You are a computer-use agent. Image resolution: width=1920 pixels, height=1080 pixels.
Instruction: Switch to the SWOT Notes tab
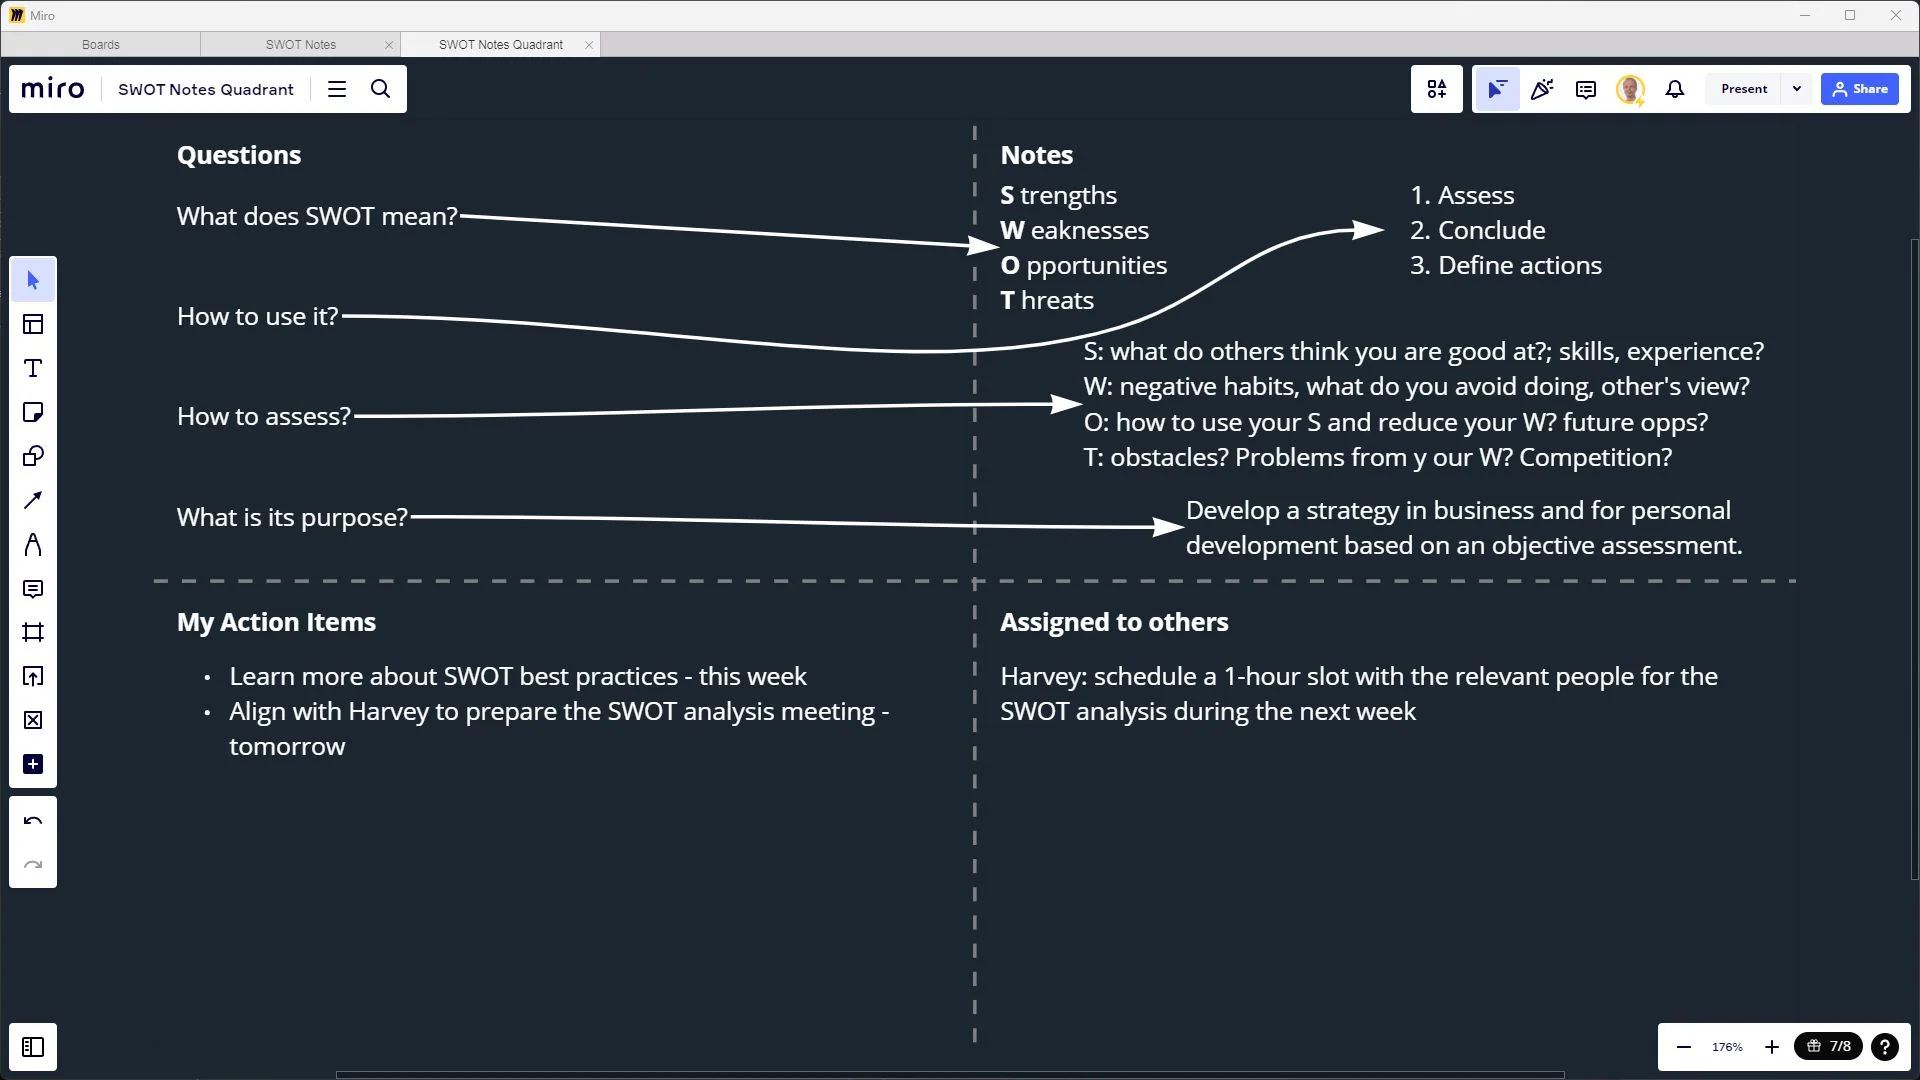tap(300, 45)
